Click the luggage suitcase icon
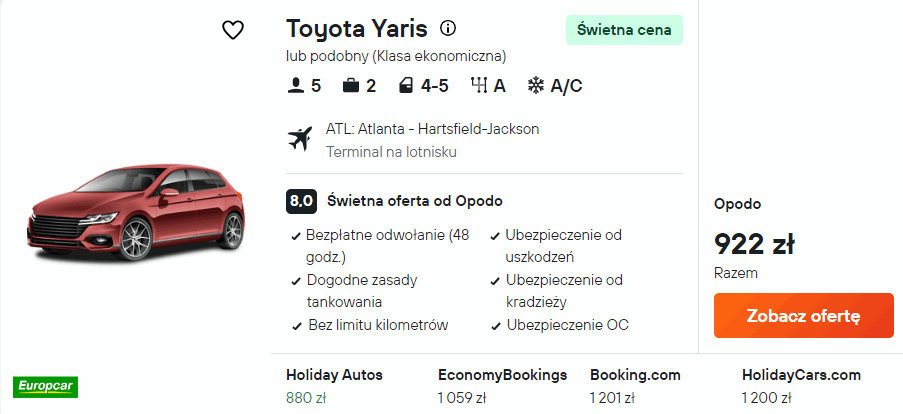This screenshot has width=903, height=414. click(350, 86)
